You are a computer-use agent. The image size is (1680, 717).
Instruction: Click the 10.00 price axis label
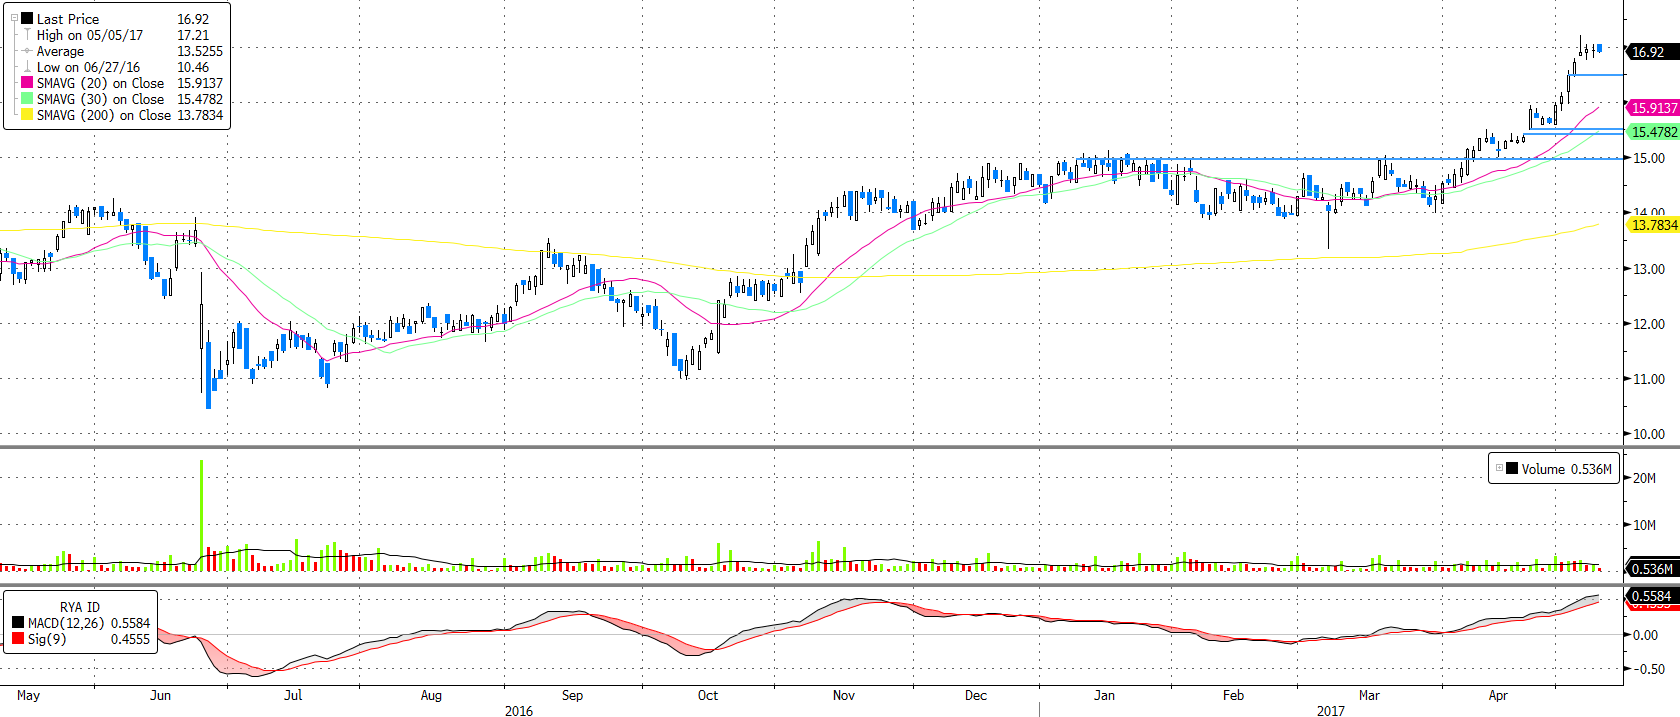tap(1648, 434)
